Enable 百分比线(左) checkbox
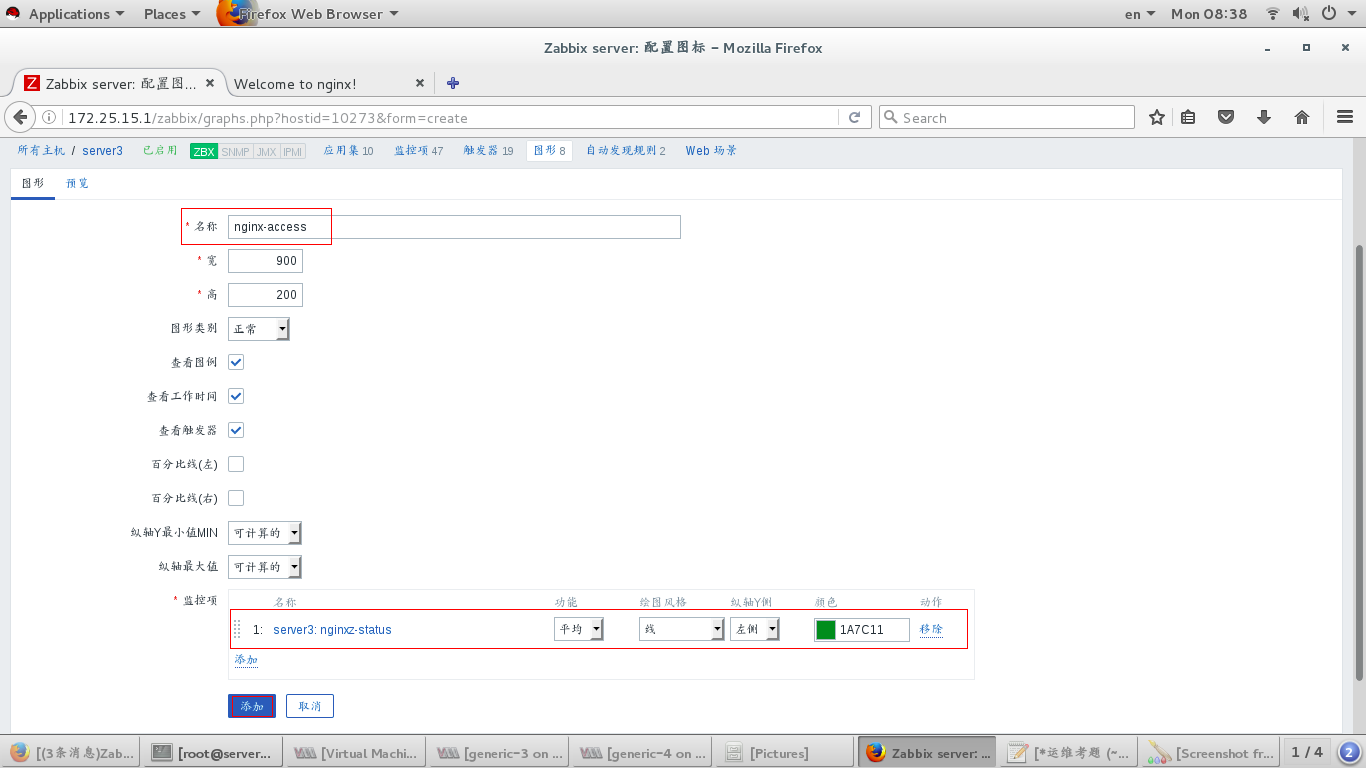 (236, 464)
